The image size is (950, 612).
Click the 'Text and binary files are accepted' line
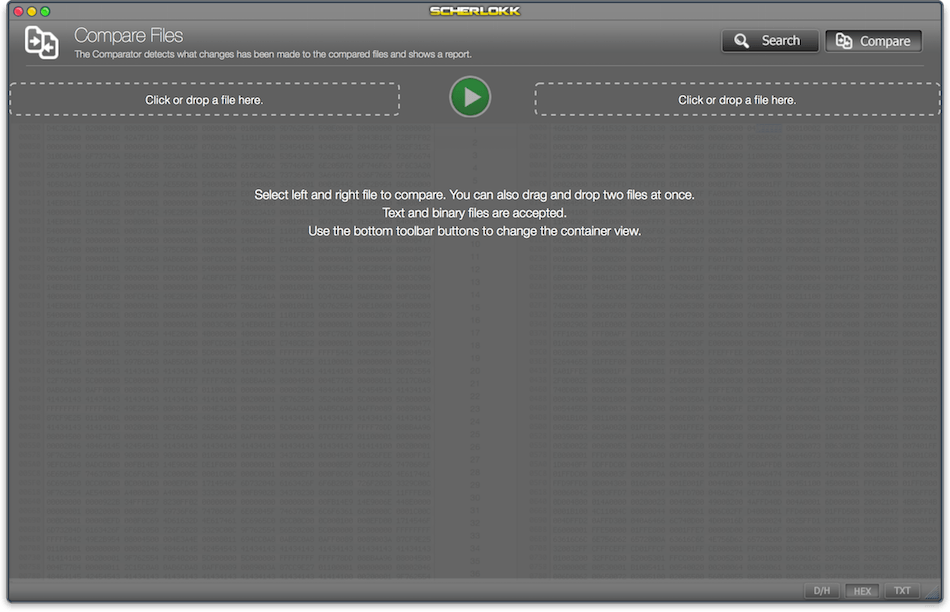pyautogui.click(x=474, y=213)
